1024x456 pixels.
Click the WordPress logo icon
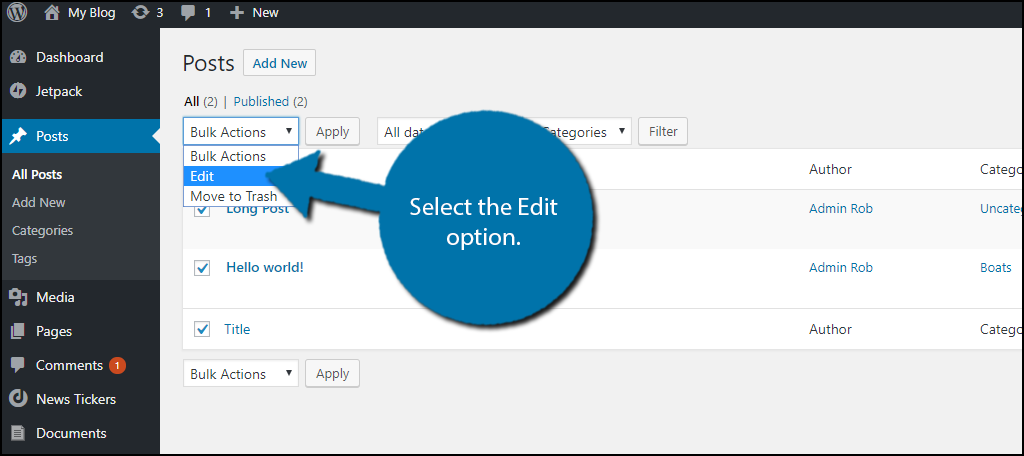coord(17,12)
